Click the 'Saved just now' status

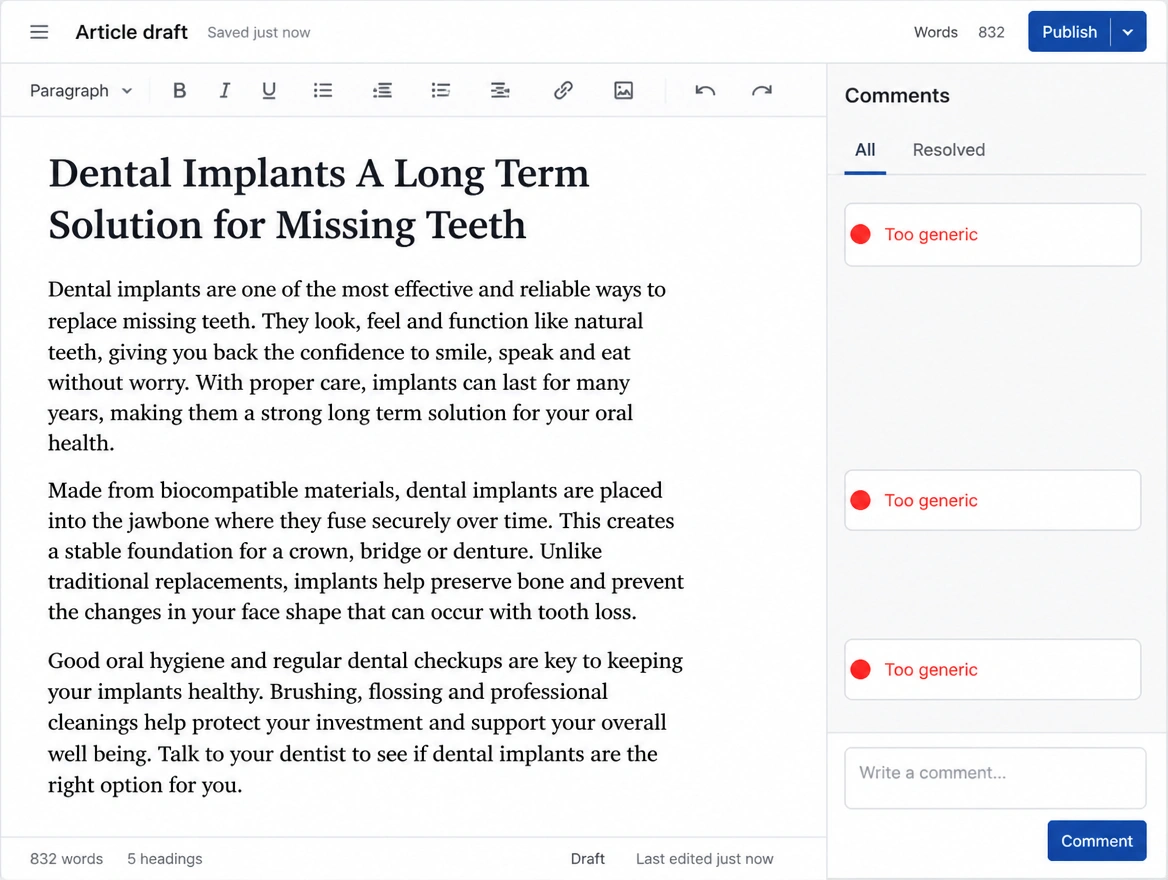click(x=258, y=33)
